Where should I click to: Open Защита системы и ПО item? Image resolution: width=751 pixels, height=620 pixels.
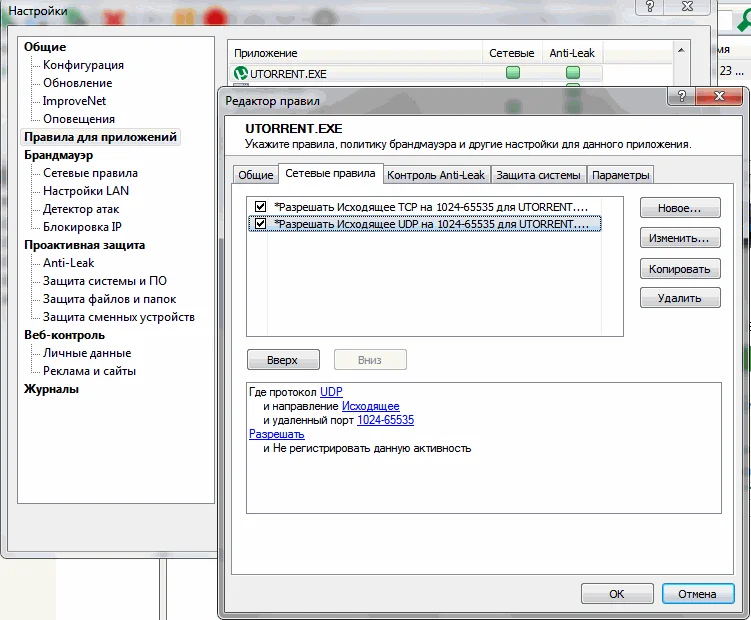(105, 281)
